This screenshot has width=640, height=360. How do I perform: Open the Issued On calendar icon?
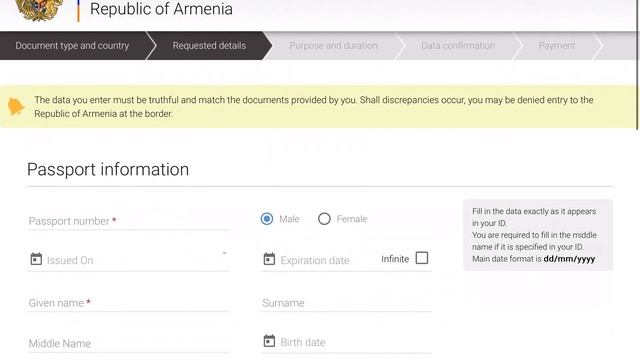point(36,259)
